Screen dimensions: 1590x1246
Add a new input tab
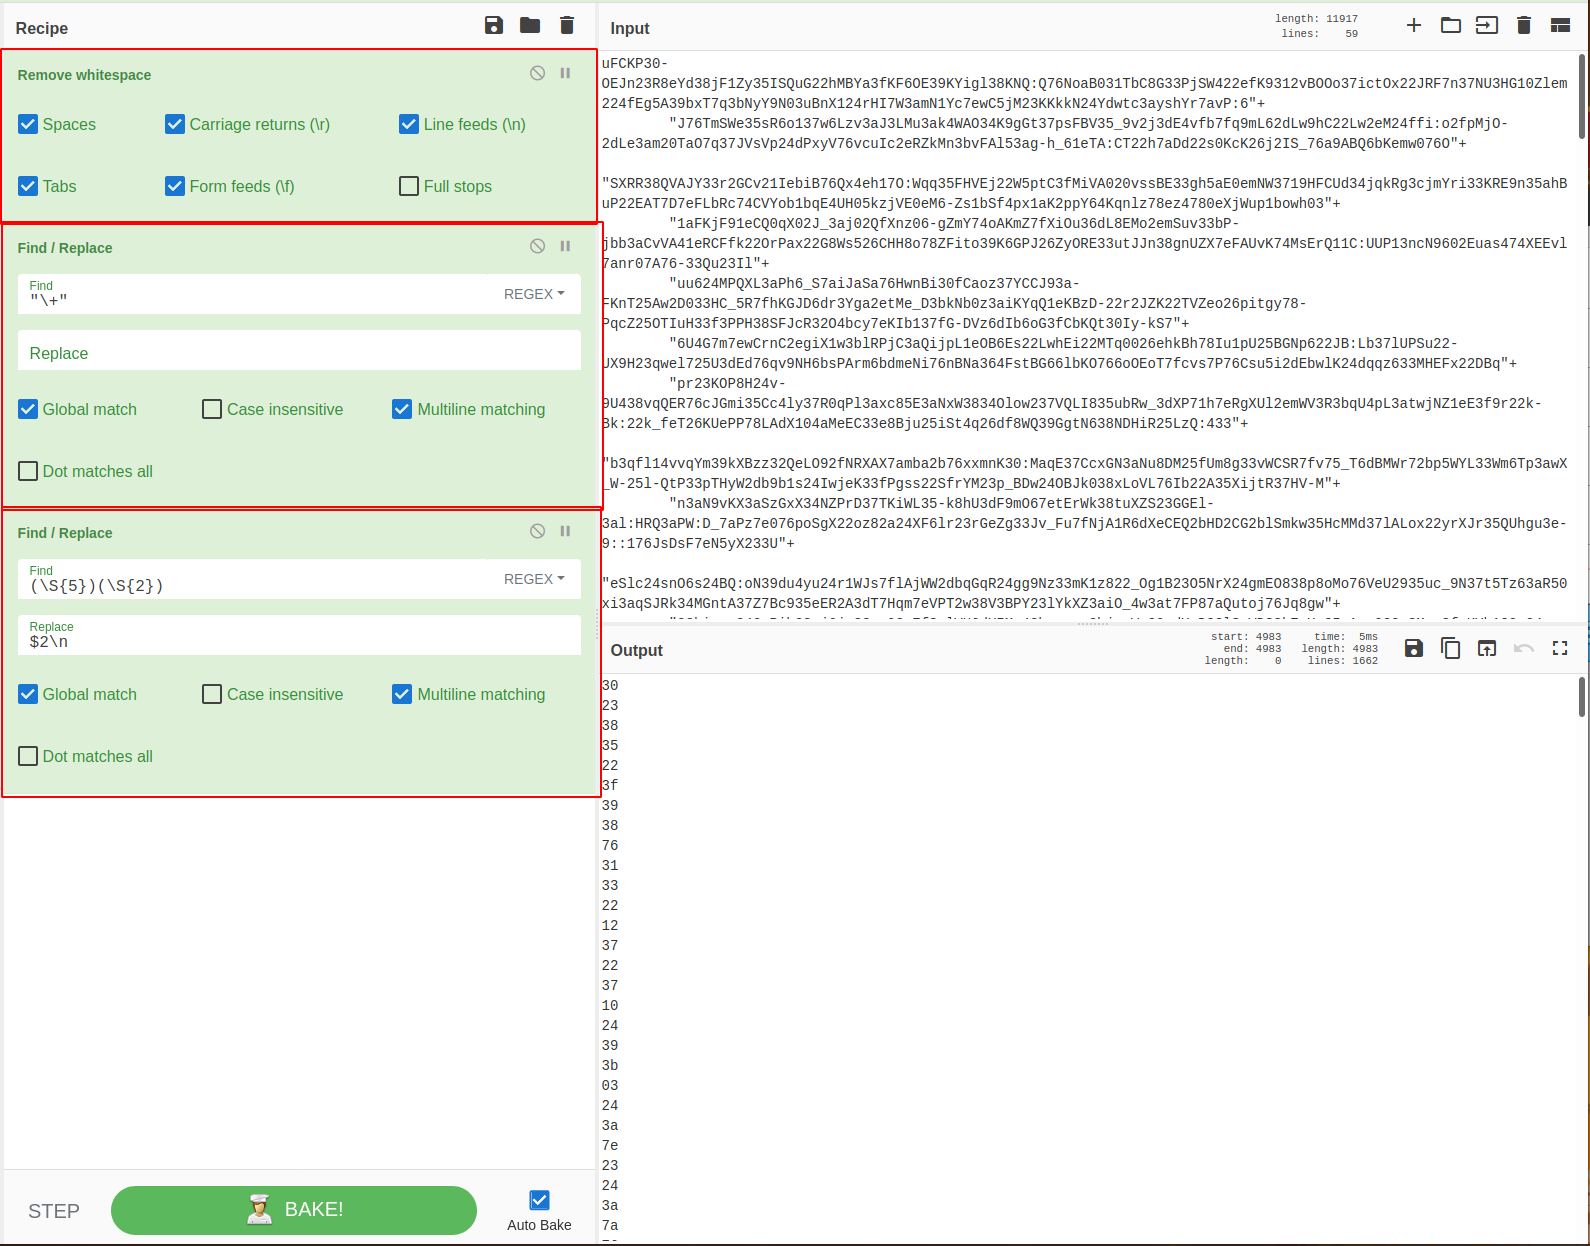(x=1414, y=26)
